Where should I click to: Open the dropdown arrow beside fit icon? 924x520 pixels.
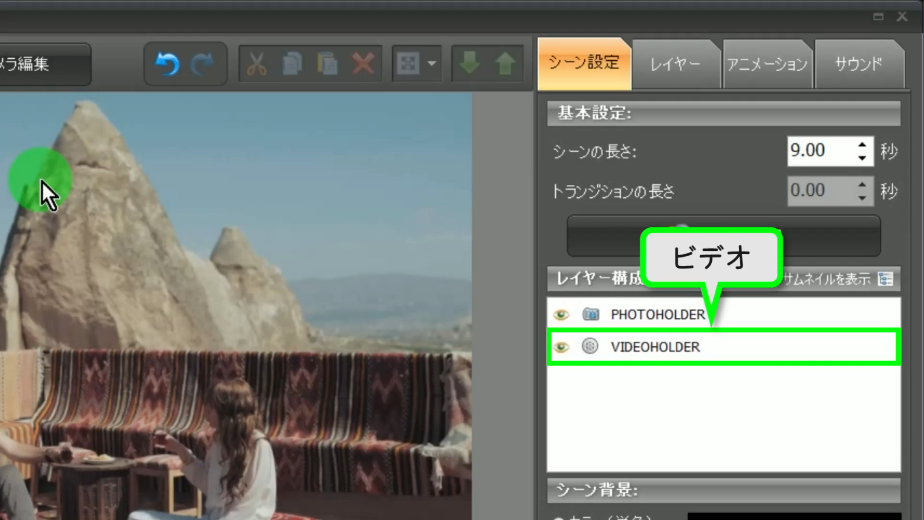coord(432,64)
